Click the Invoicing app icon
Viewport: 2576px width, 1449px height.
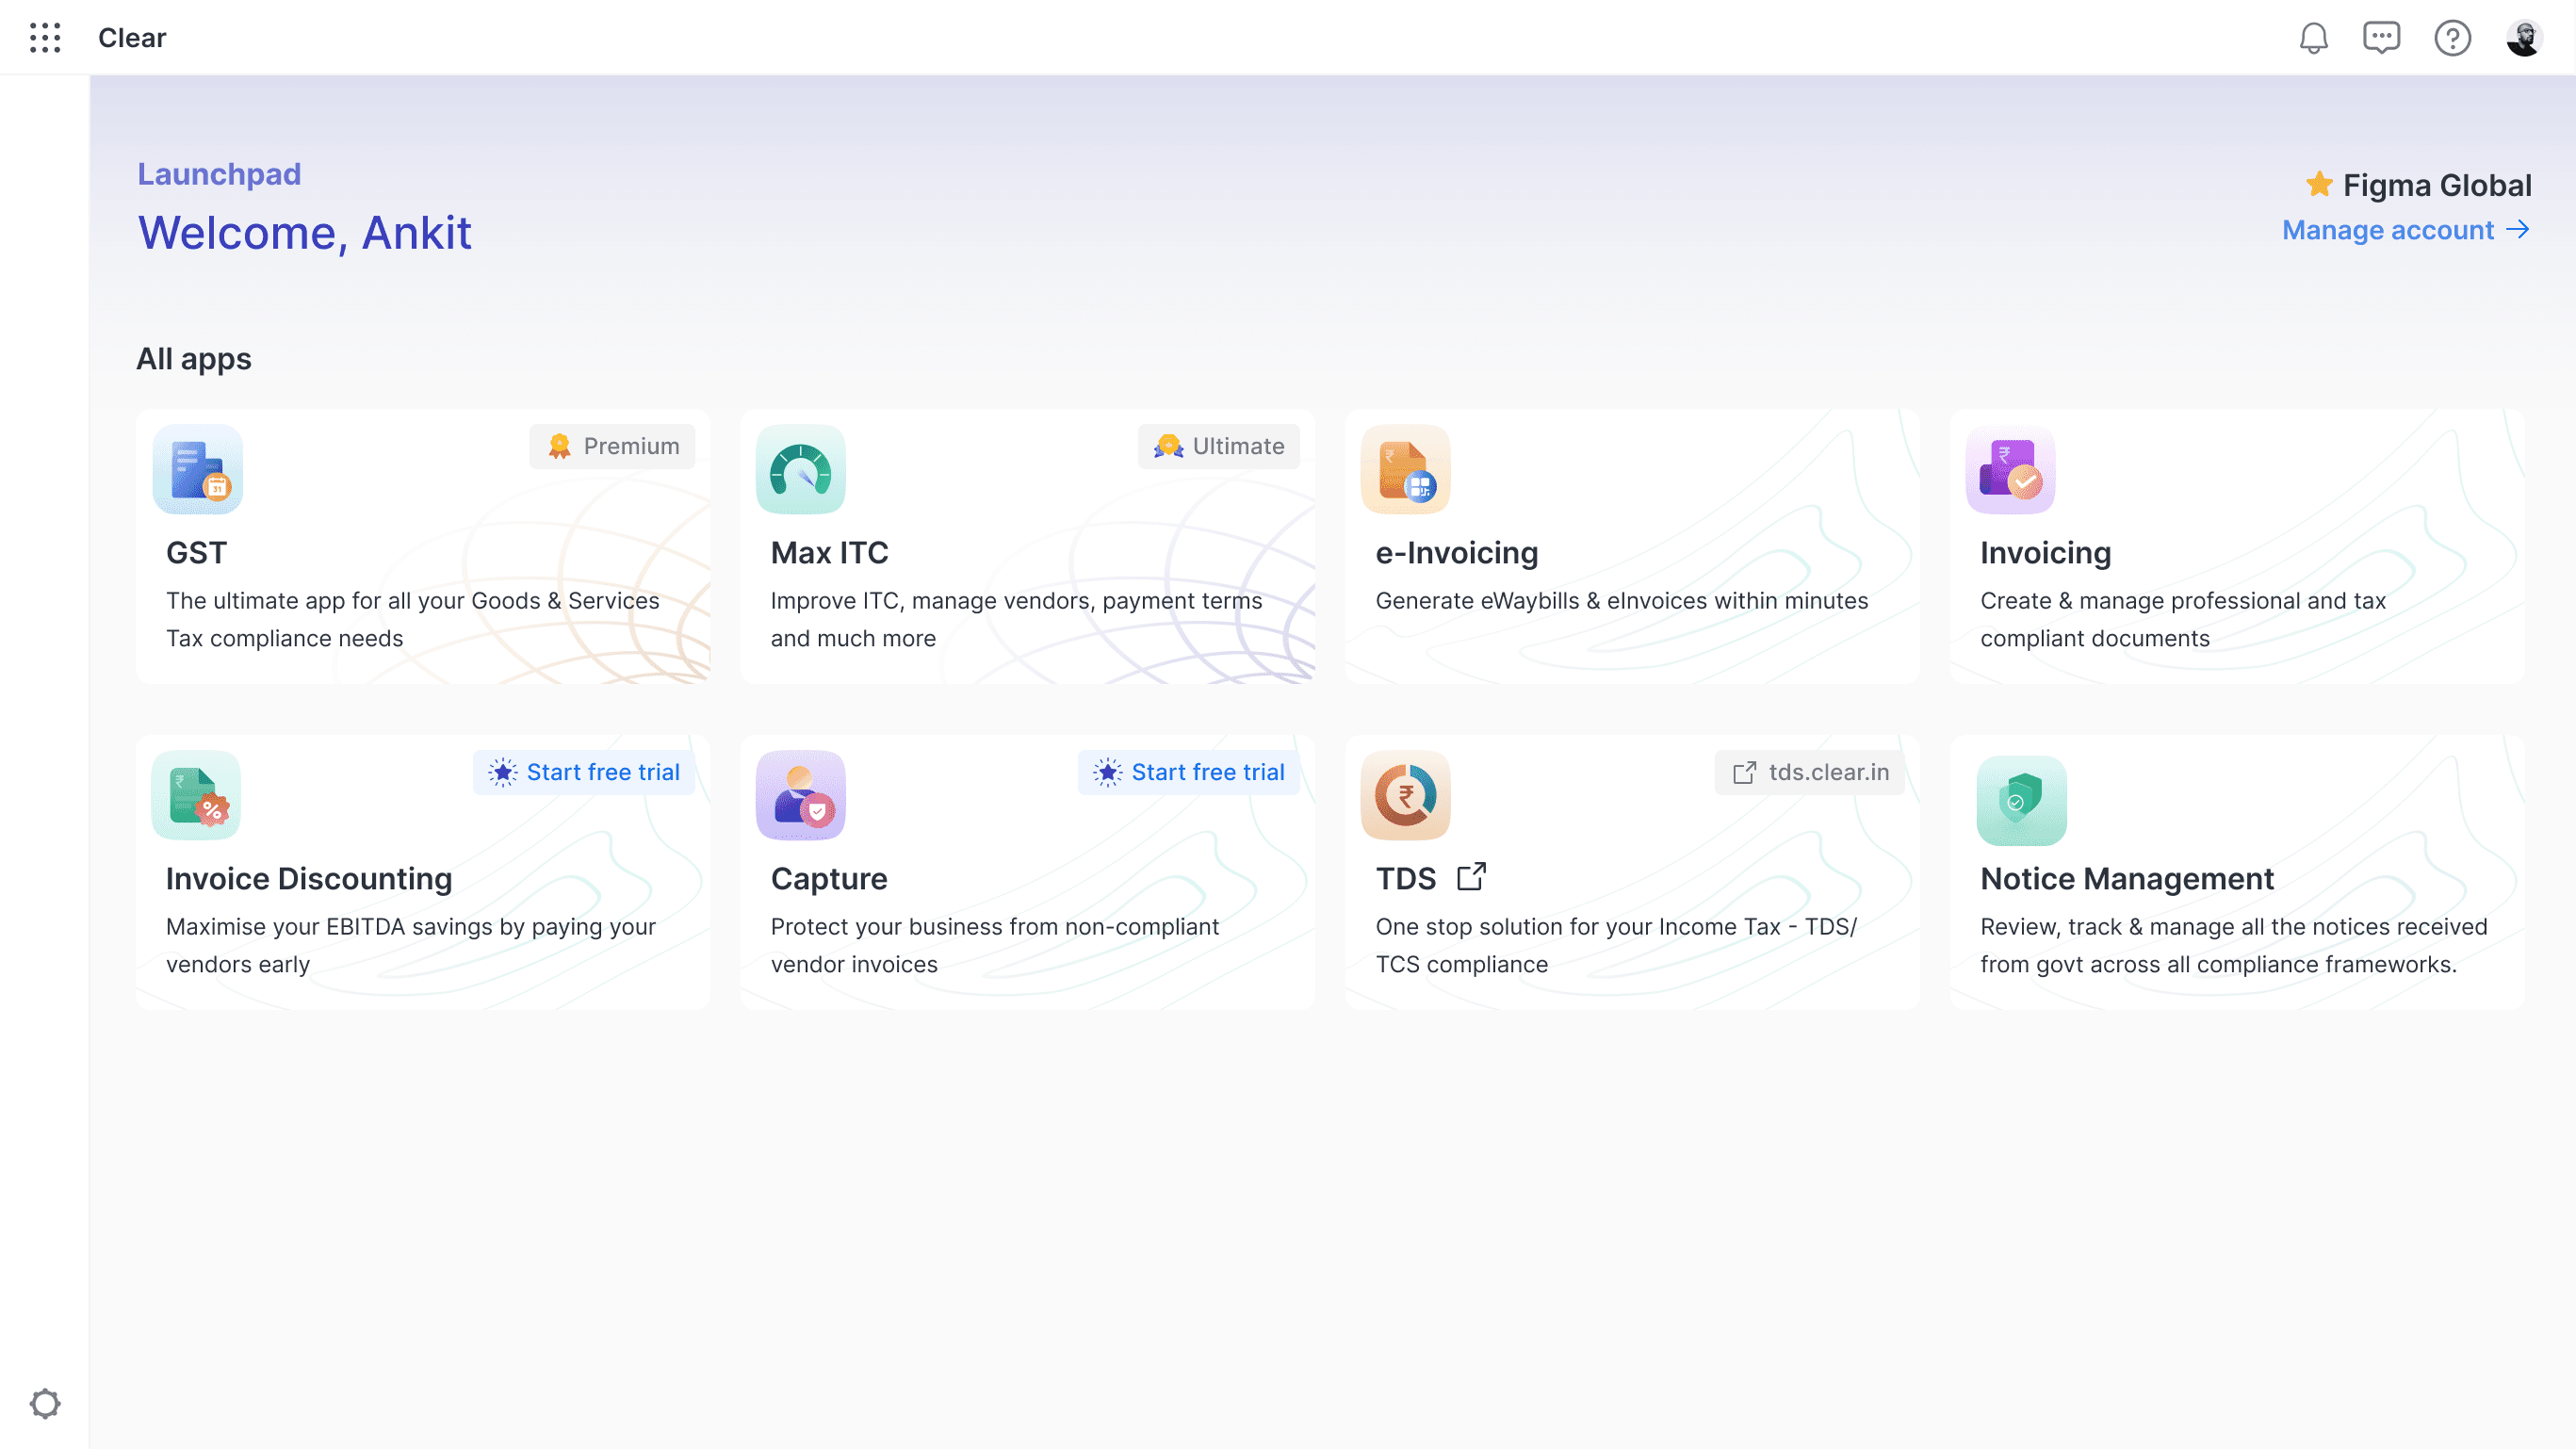tap(2010, 469)
